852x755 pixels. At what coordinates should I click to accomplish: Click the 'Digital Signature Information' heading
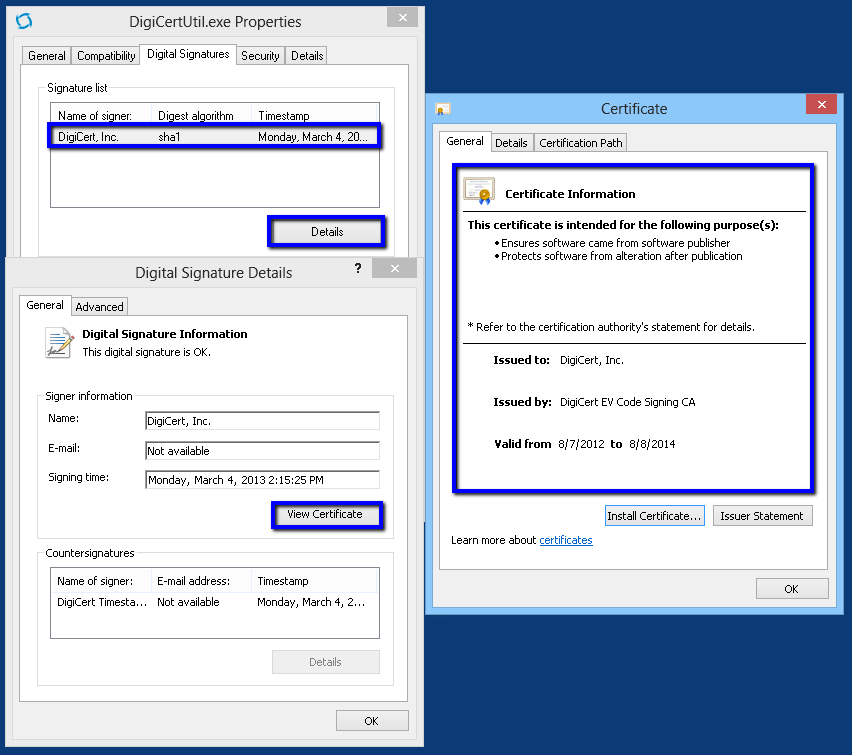click(x=165, y=334)
